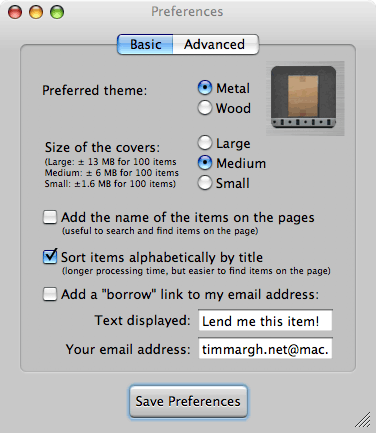The height and width of the screenshot is (433, 376).
Task: Click the window resize grip icon
Action: coord(363,420)
